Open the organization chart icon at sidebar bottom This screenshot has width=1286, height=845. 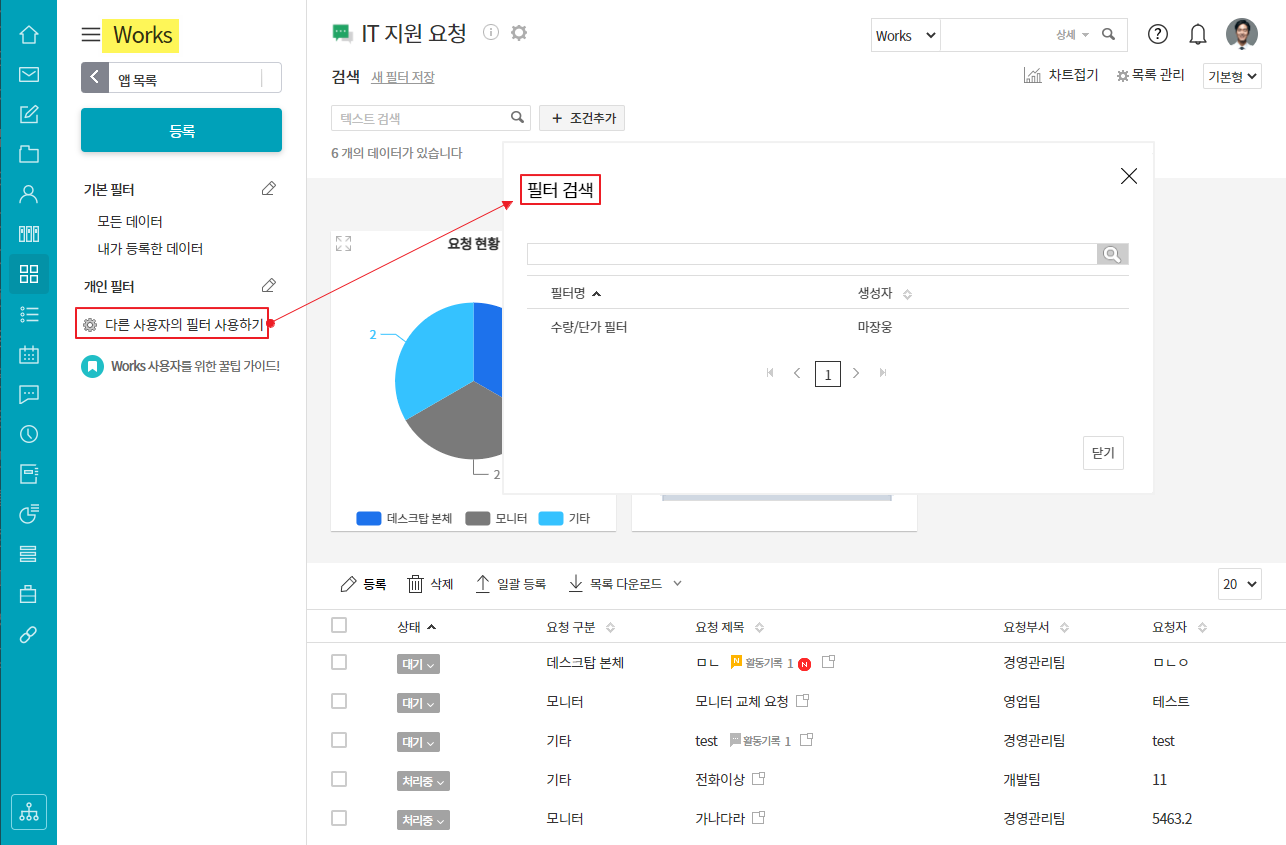29,812
